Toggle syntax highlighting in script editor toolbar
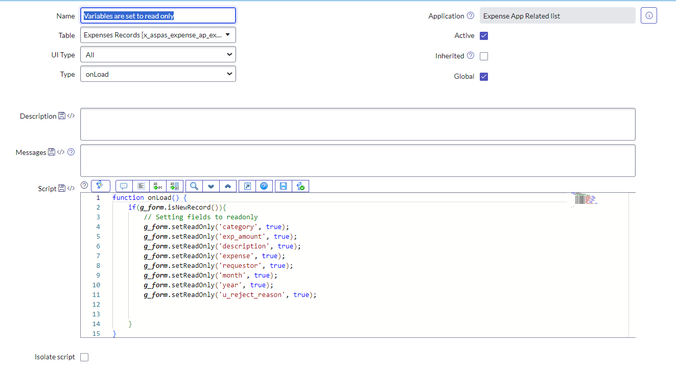Screen dimensions: 676x365 tap(100, 186)
